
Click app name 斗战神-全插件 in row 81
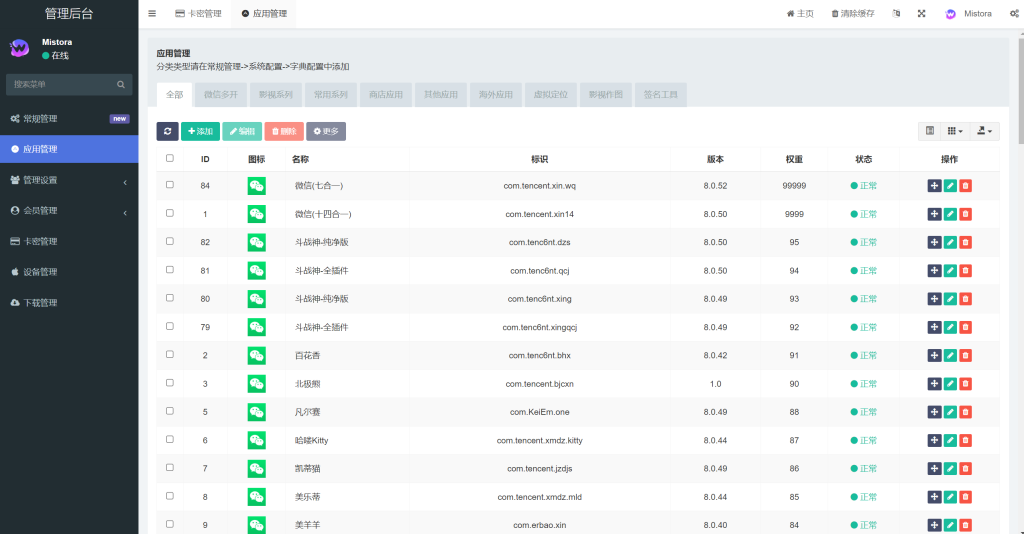[x=321, y=270]
